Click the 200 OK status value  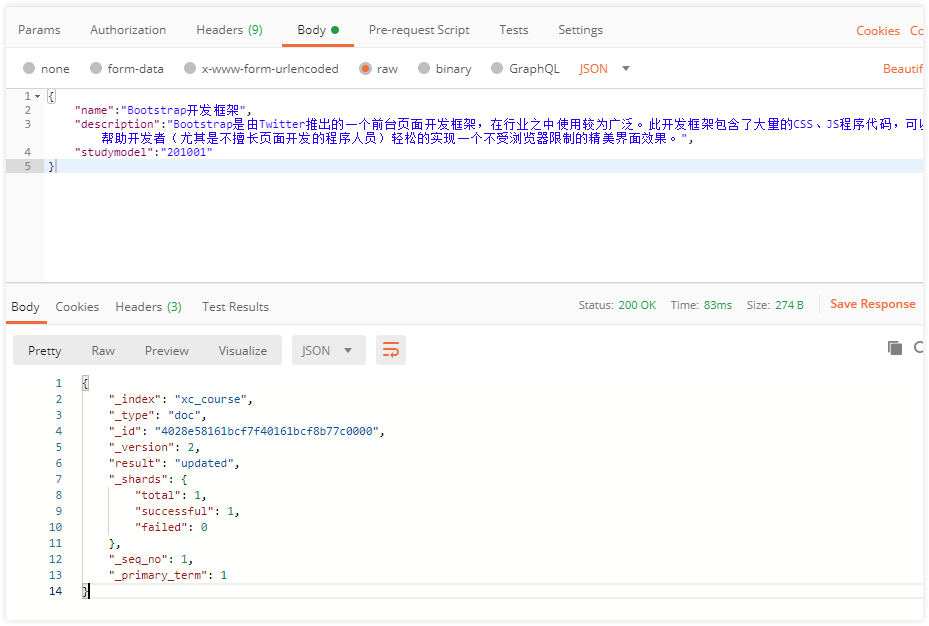pos(637,305)
